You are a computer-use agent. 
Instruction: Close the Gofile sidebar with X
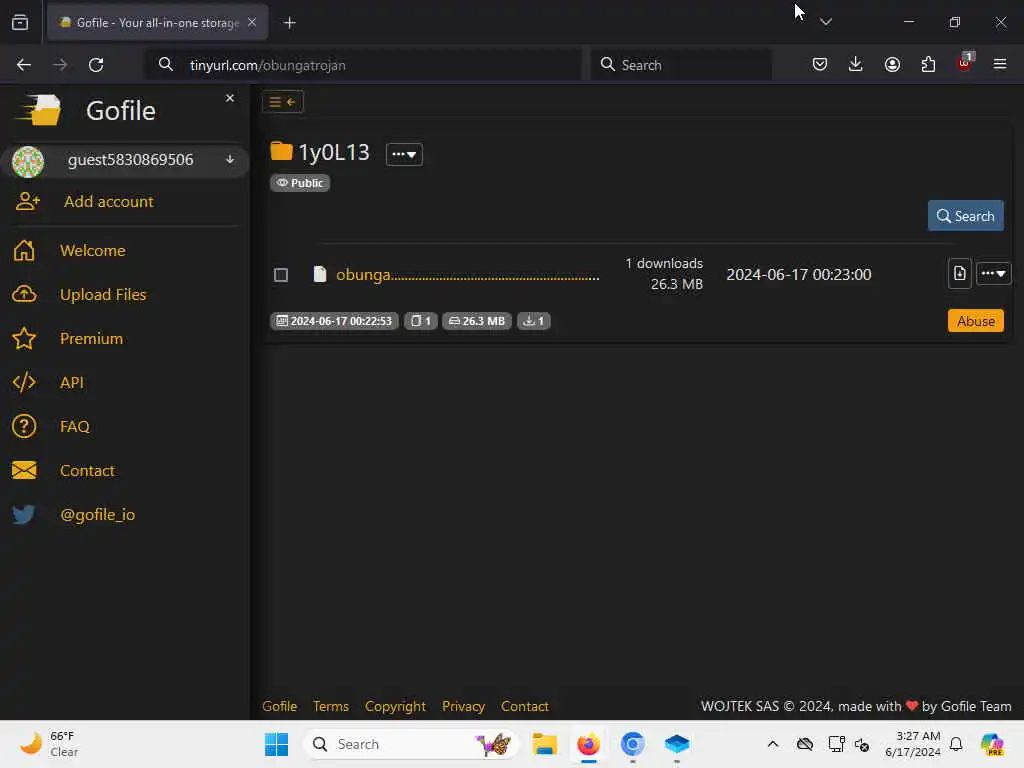tap(230, 98)
